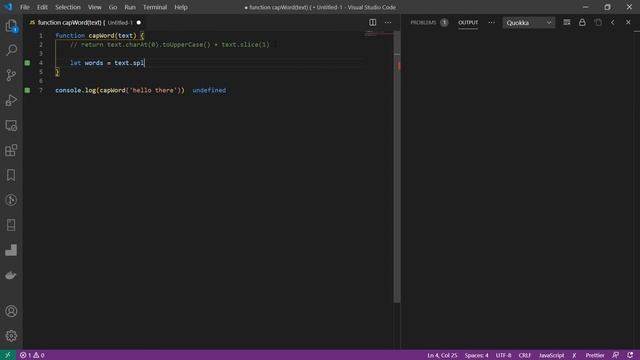Open the Go menu
This screenshot has width=640, height=360.
click(113, 7)
